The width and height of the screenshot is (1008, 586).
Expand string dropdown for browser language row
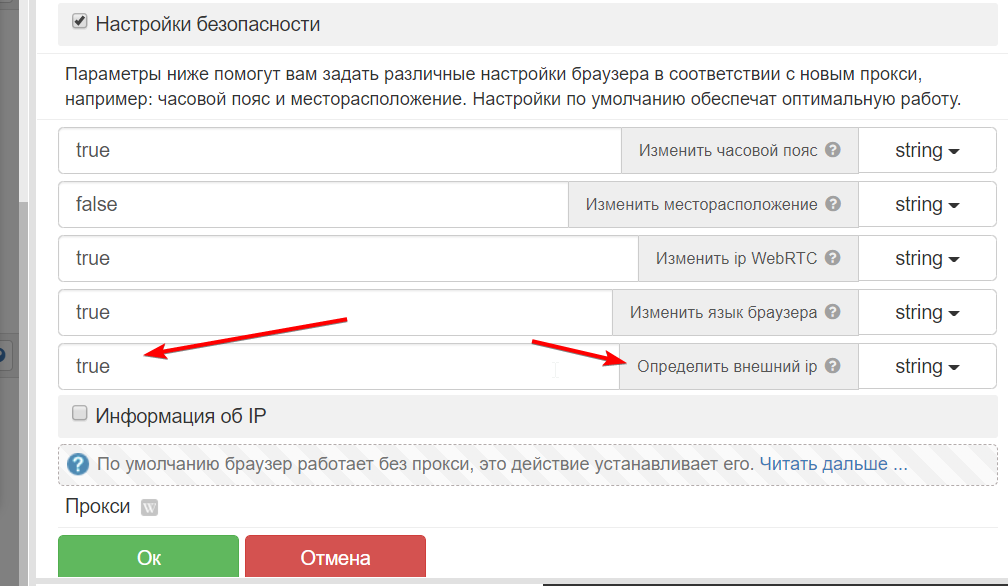927,313
